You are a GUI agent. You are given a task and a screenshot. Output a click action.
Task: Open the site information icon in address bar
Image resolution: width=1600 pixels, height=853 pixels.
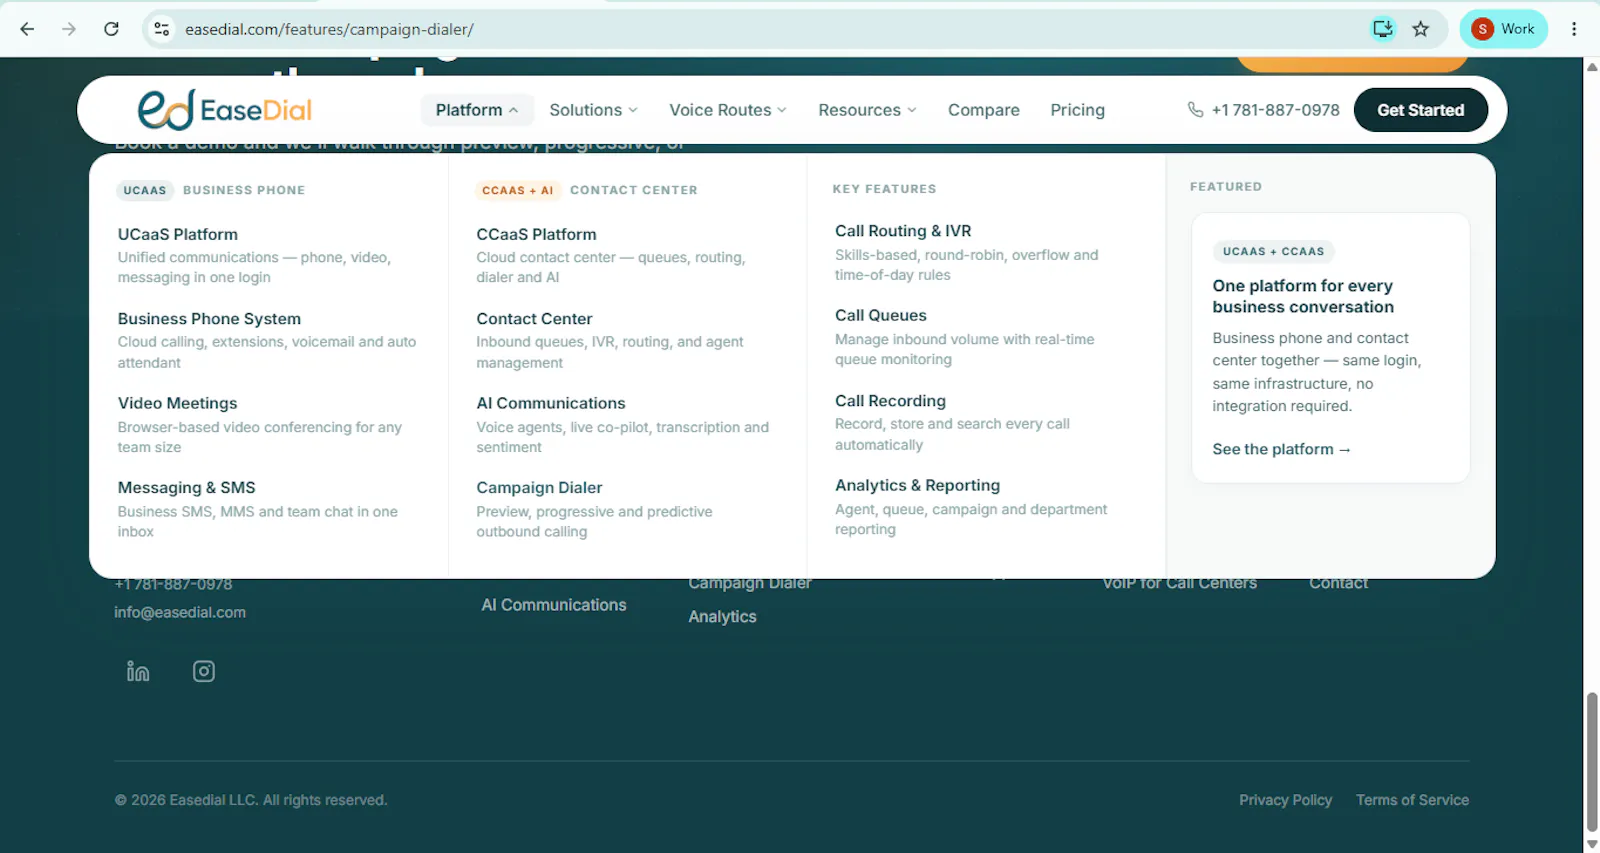161,29
